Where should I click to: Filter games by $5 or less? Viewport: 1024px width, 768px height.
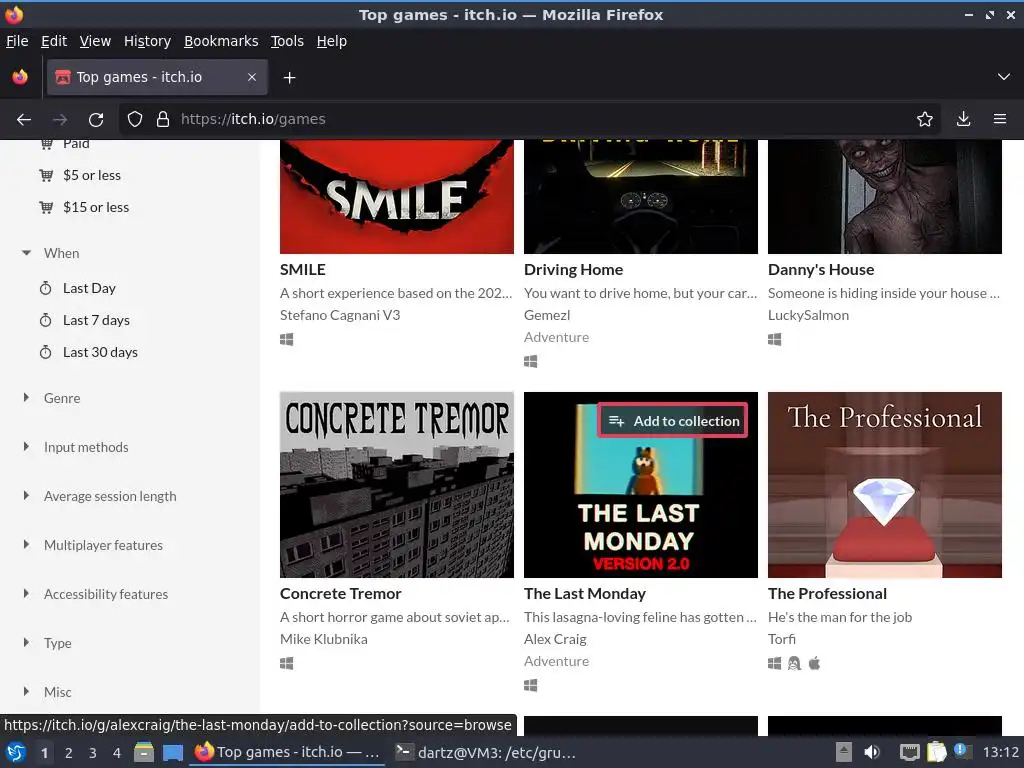[x=92, y=175]
